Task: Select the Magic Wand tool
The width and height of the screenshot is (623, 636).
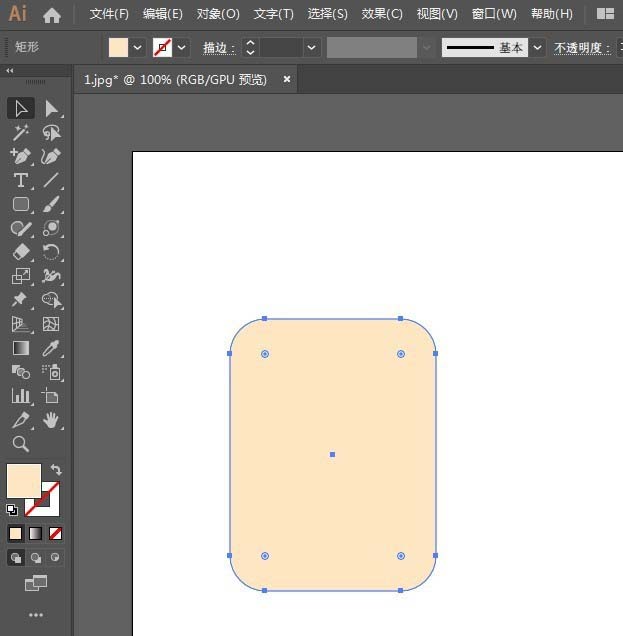Action: pyautogui.click(x=20, y=133)
